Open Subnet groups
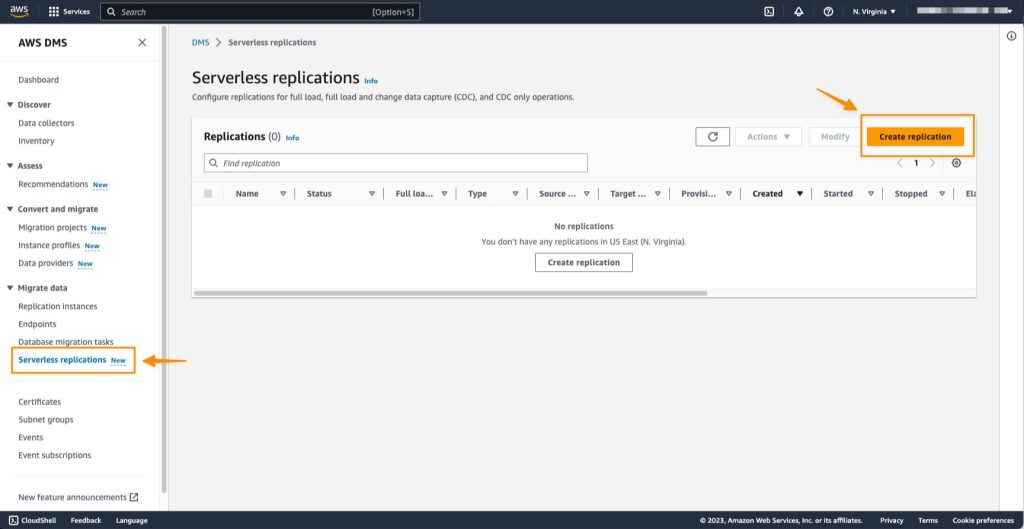Viewport: 1024px width, 529px height. [46, 420]
